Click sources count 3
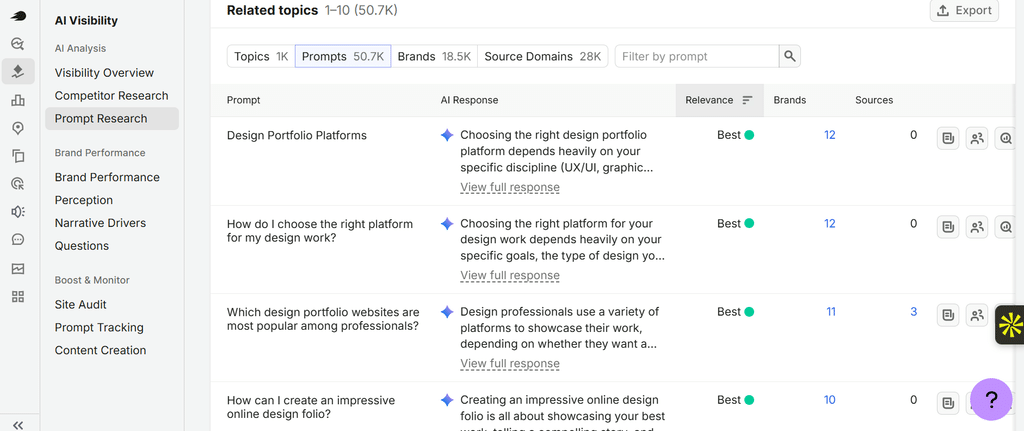The image size is (1024, 431). click(x=914, y=311)
